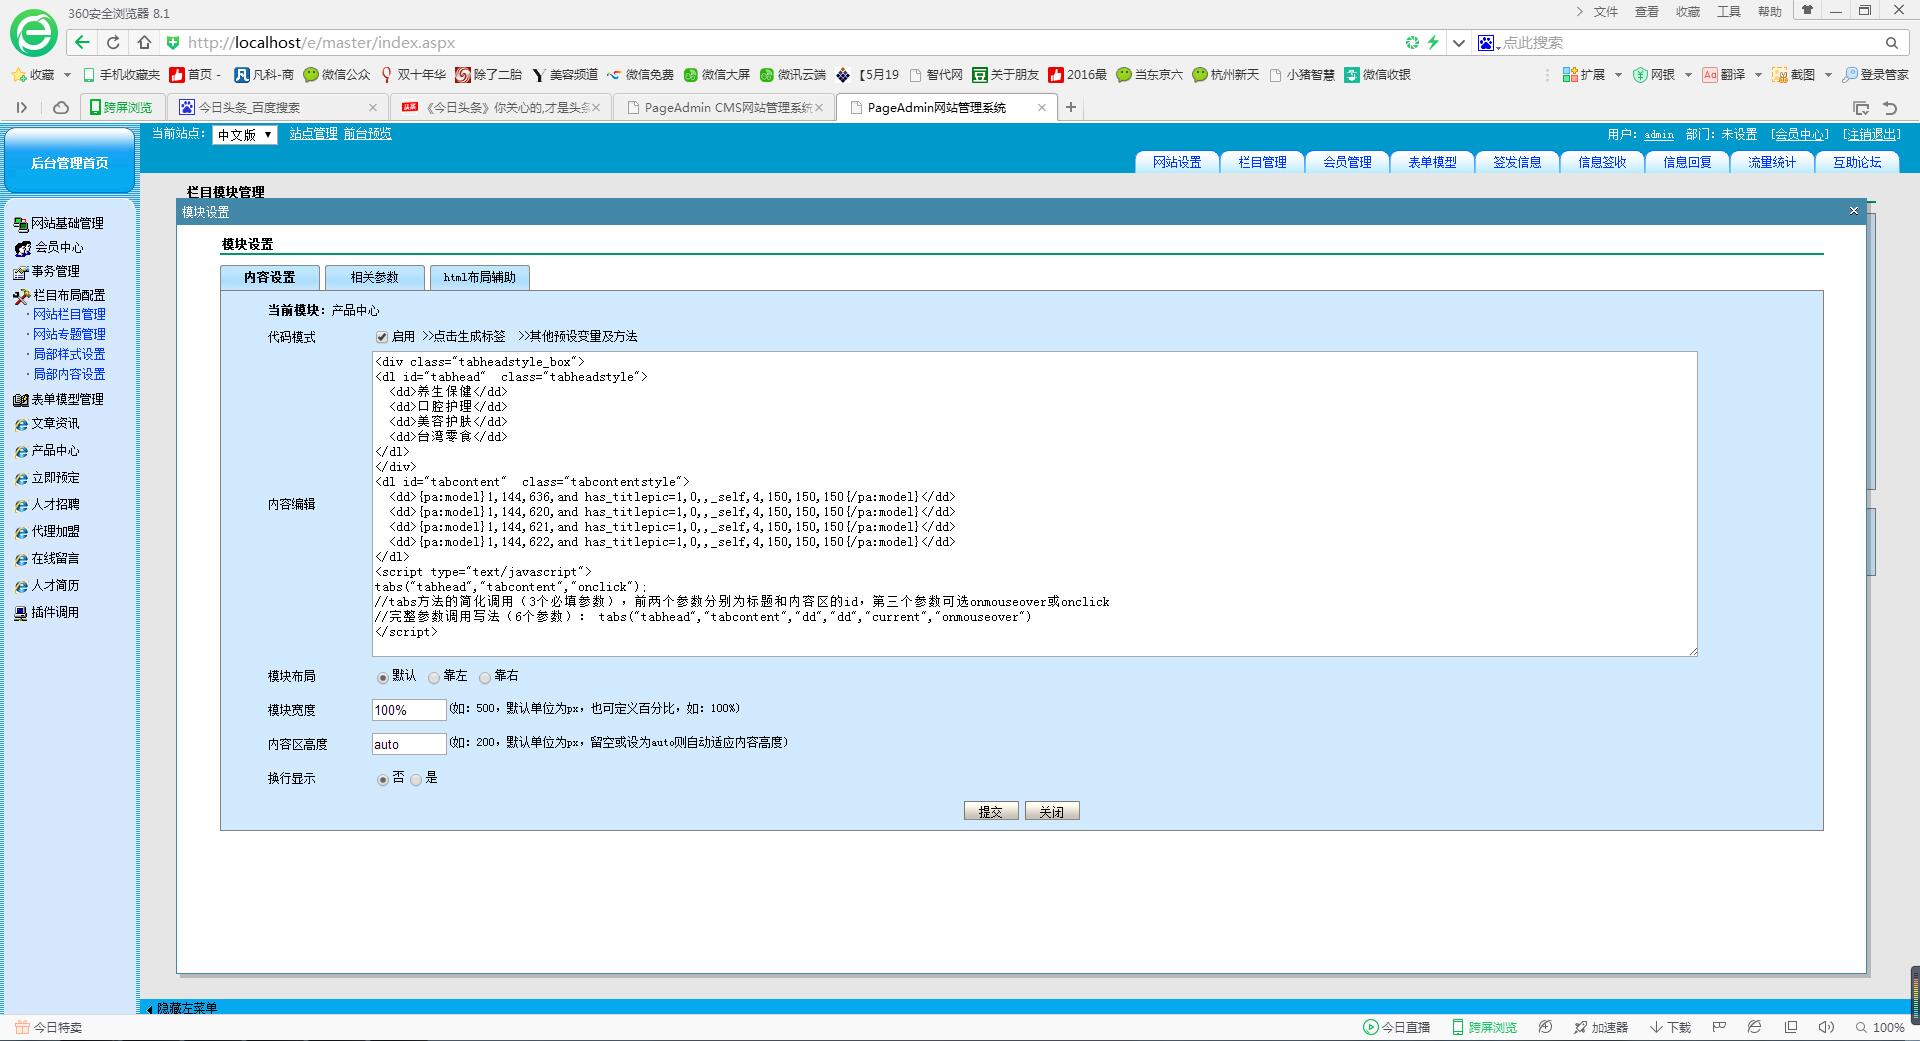
Task: Click inside the 内容编辑 code textarea
Action: (1035, 504)
